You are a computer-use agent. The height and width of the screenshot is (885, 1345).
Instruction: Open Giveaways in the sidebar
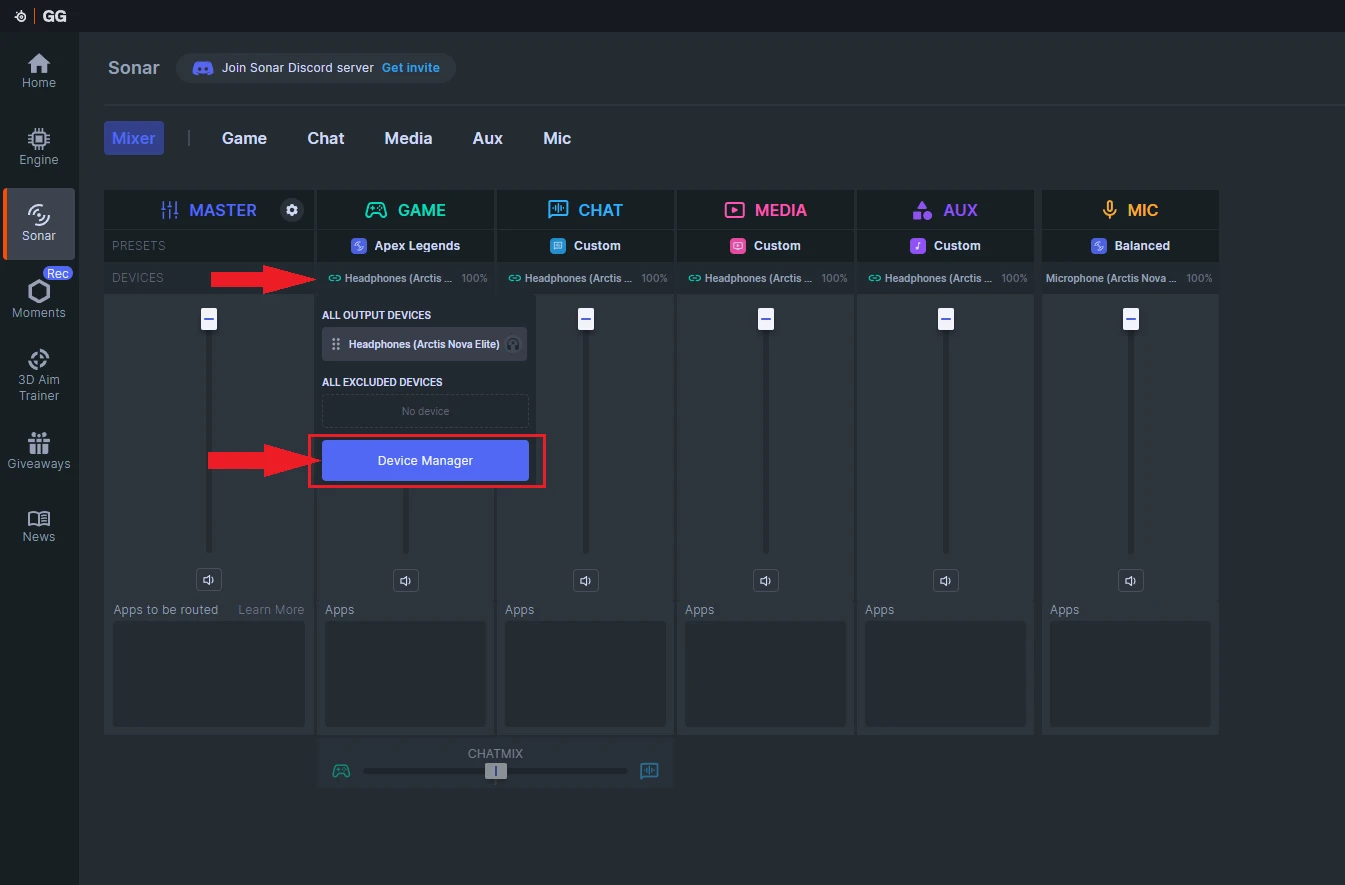pyautogui.click(x=39, y=451)
